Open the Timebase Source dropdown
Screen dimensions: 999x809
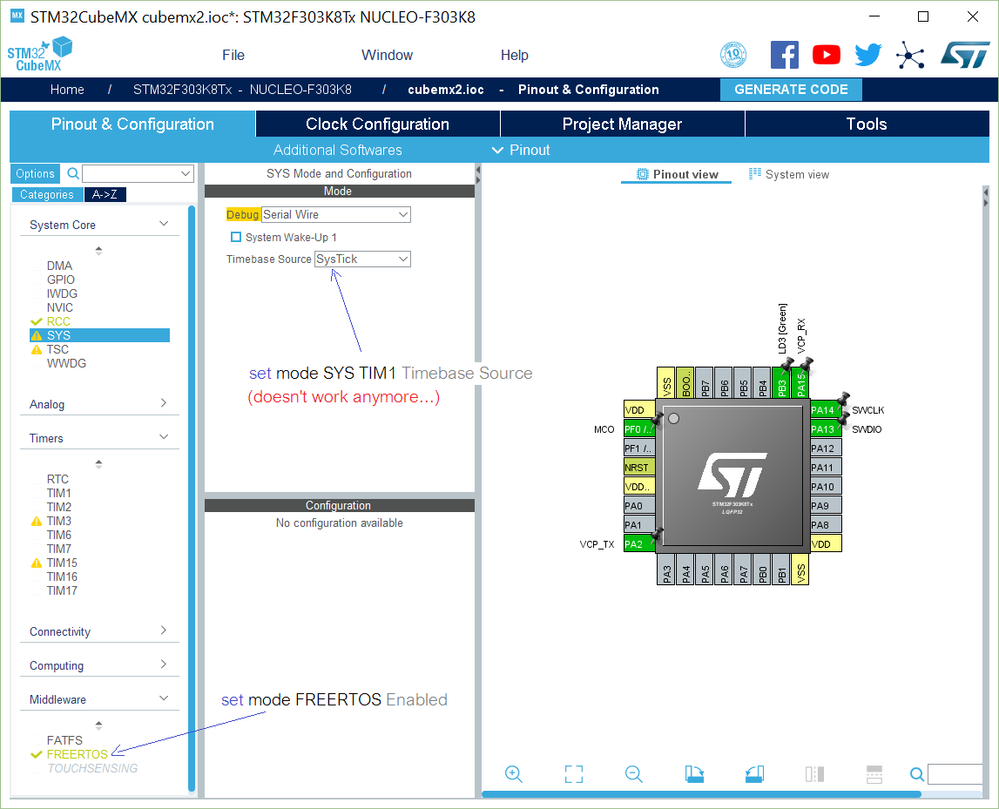coord(363,259)
